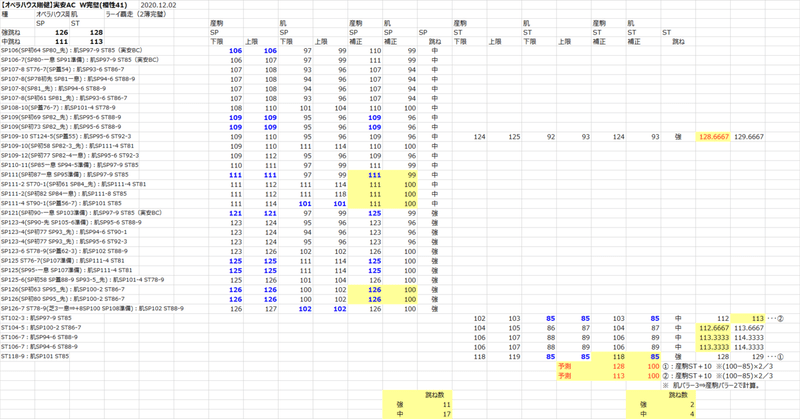Click 強 count 2 in ST 跳ね数
This screenshot has height=419, width=800.
[691, 405]
